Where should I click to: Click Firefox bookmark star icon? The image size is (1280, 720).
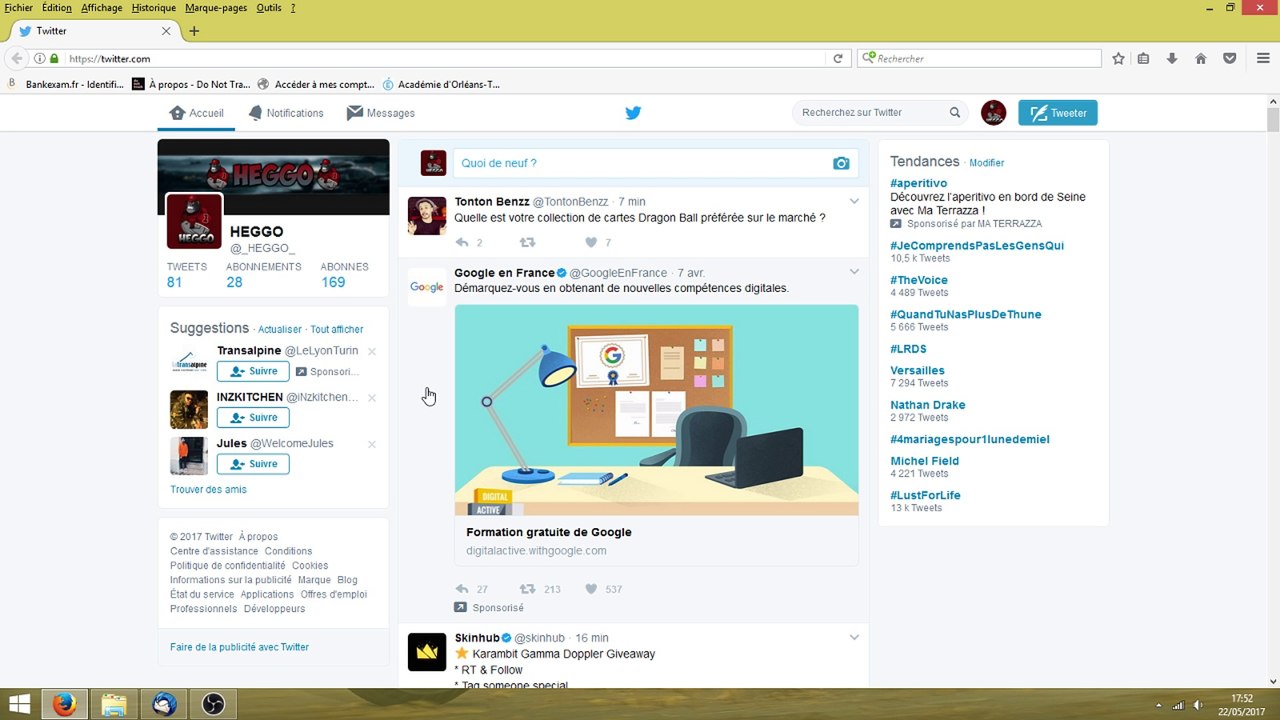(x=1119, y=59)
